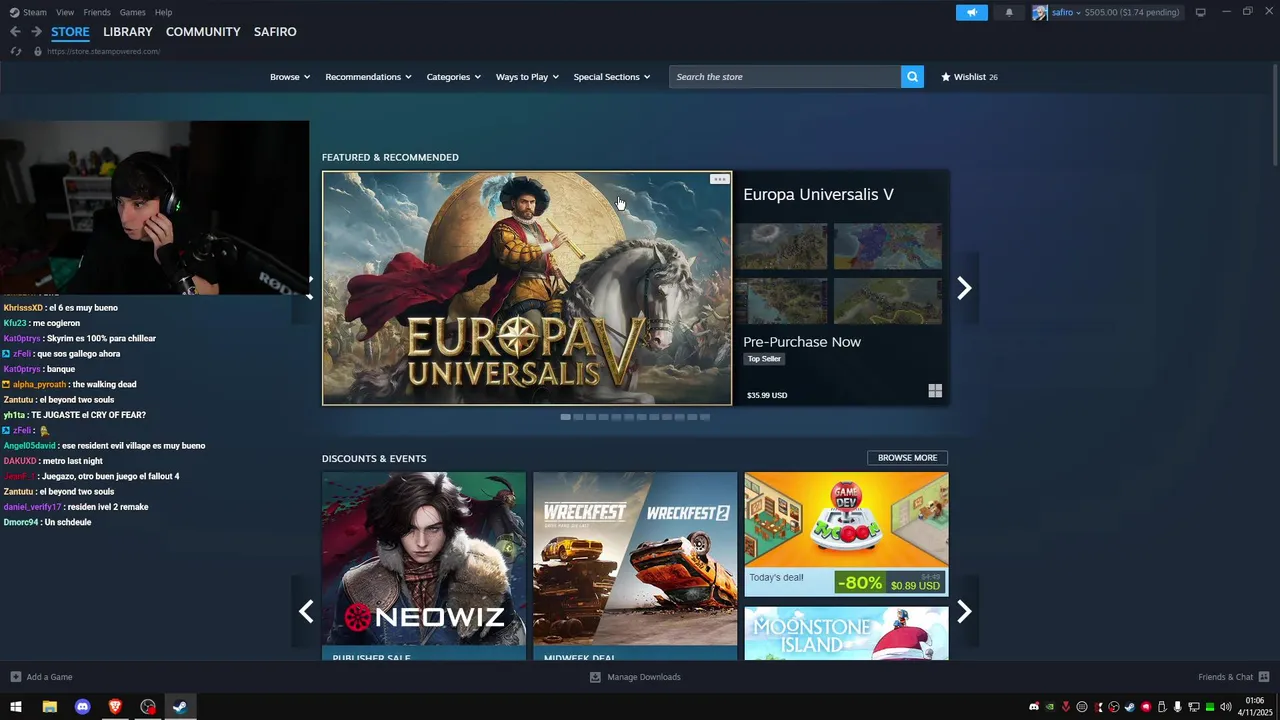Click the safiro profile avatar
Image resolution: width=1280 pixels, height=720 pixels.
pyautogui.click(x=1040, y=12)
